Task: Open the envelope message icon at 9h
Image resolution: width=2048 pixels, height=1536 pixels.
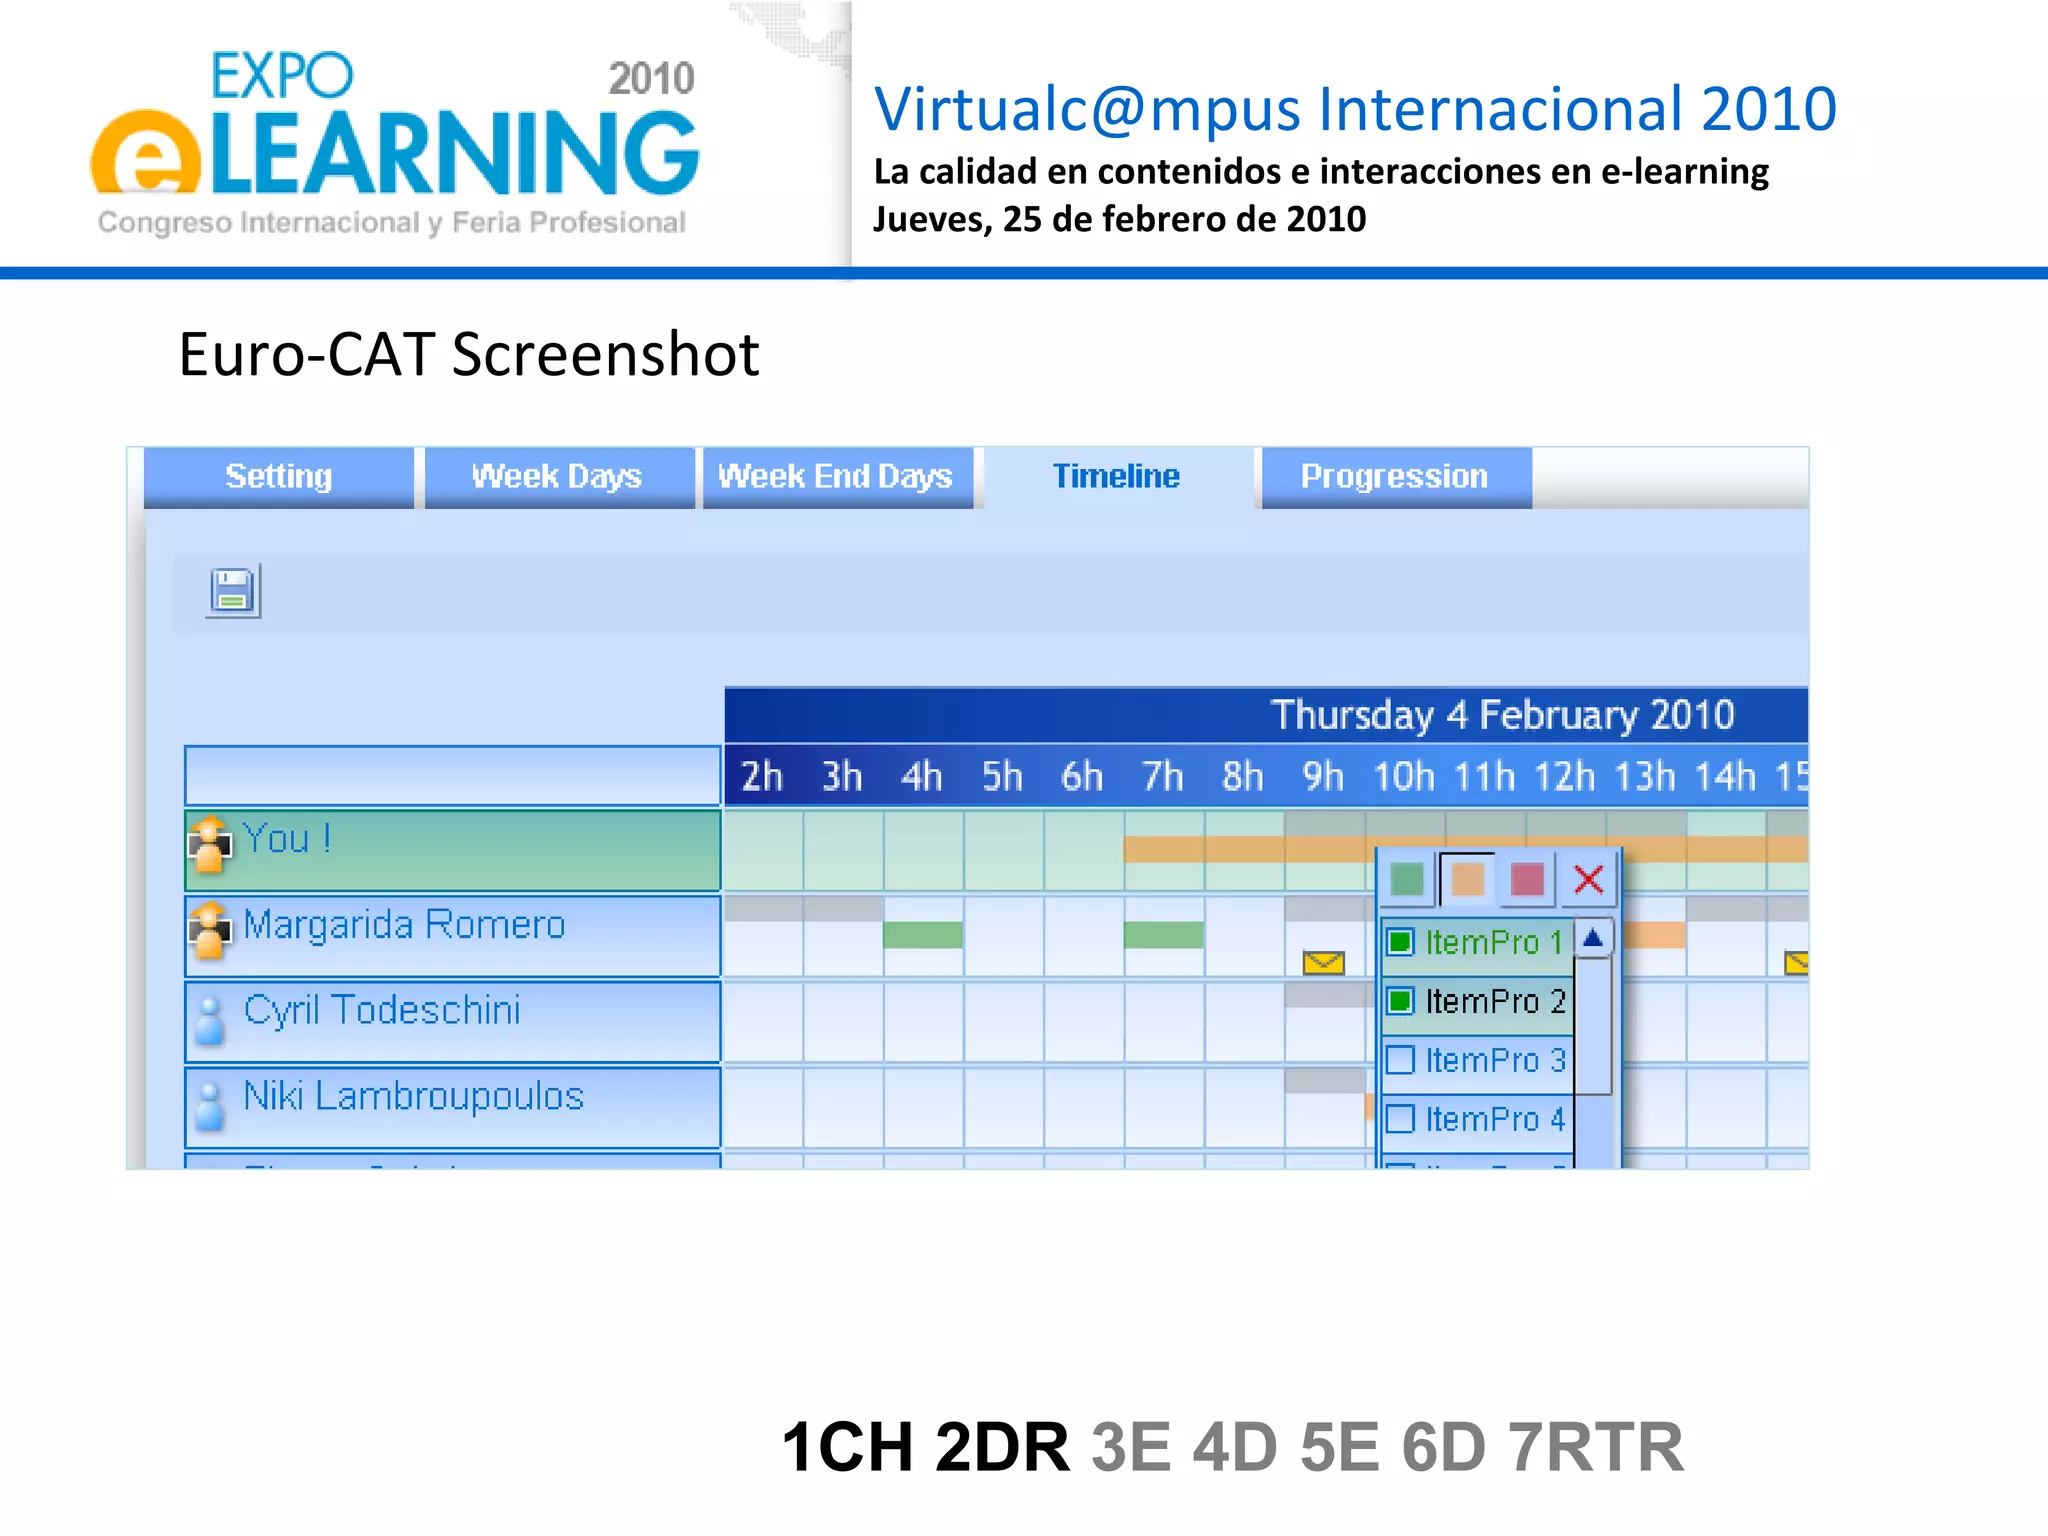Action: pyautogui.click(x=1324, y=963)
